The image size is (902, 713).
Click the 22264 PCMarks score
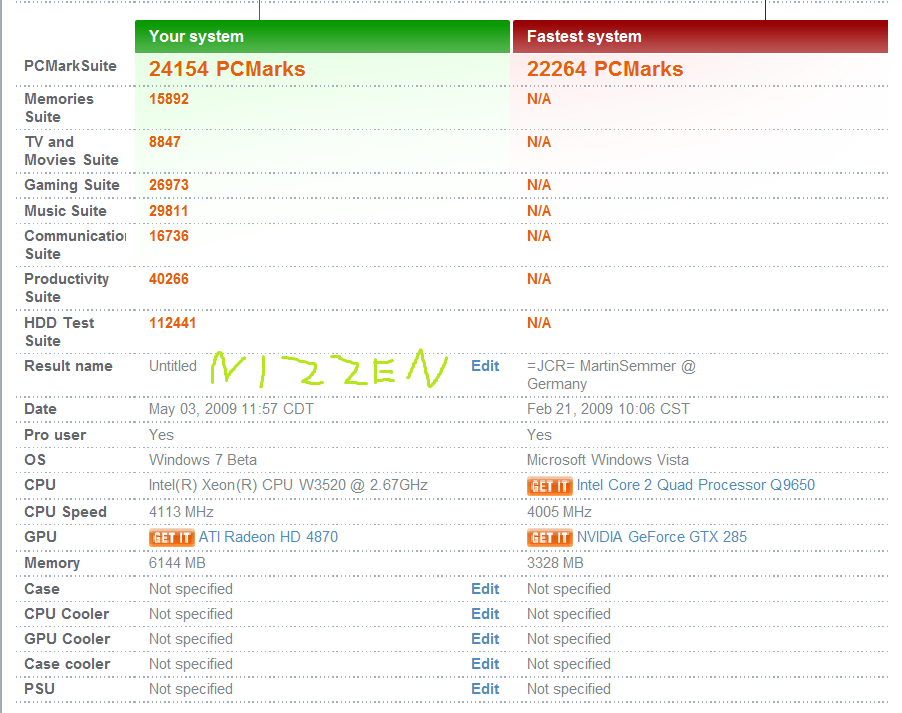(x=605, y=69)
